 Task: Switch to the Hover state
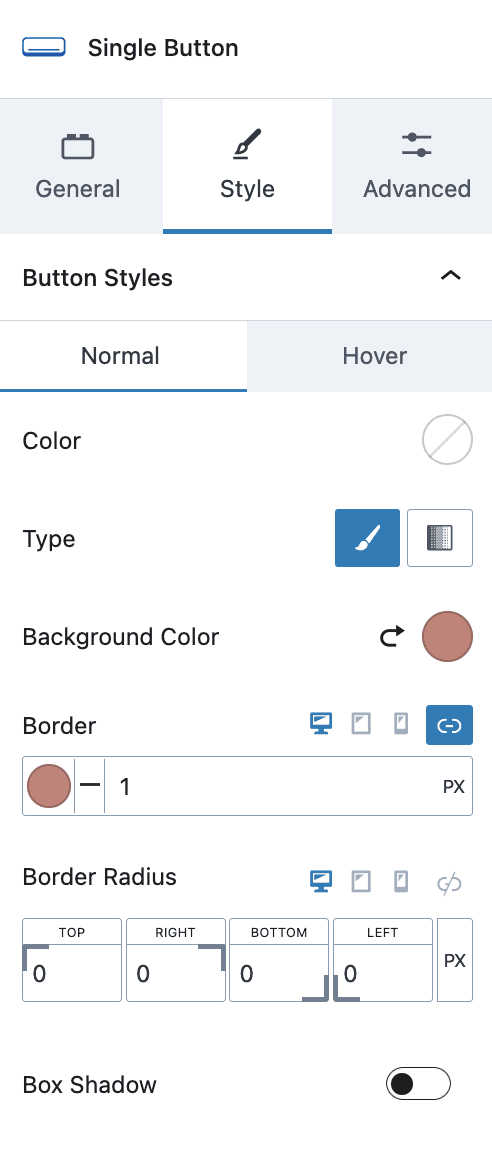point(375,356)
